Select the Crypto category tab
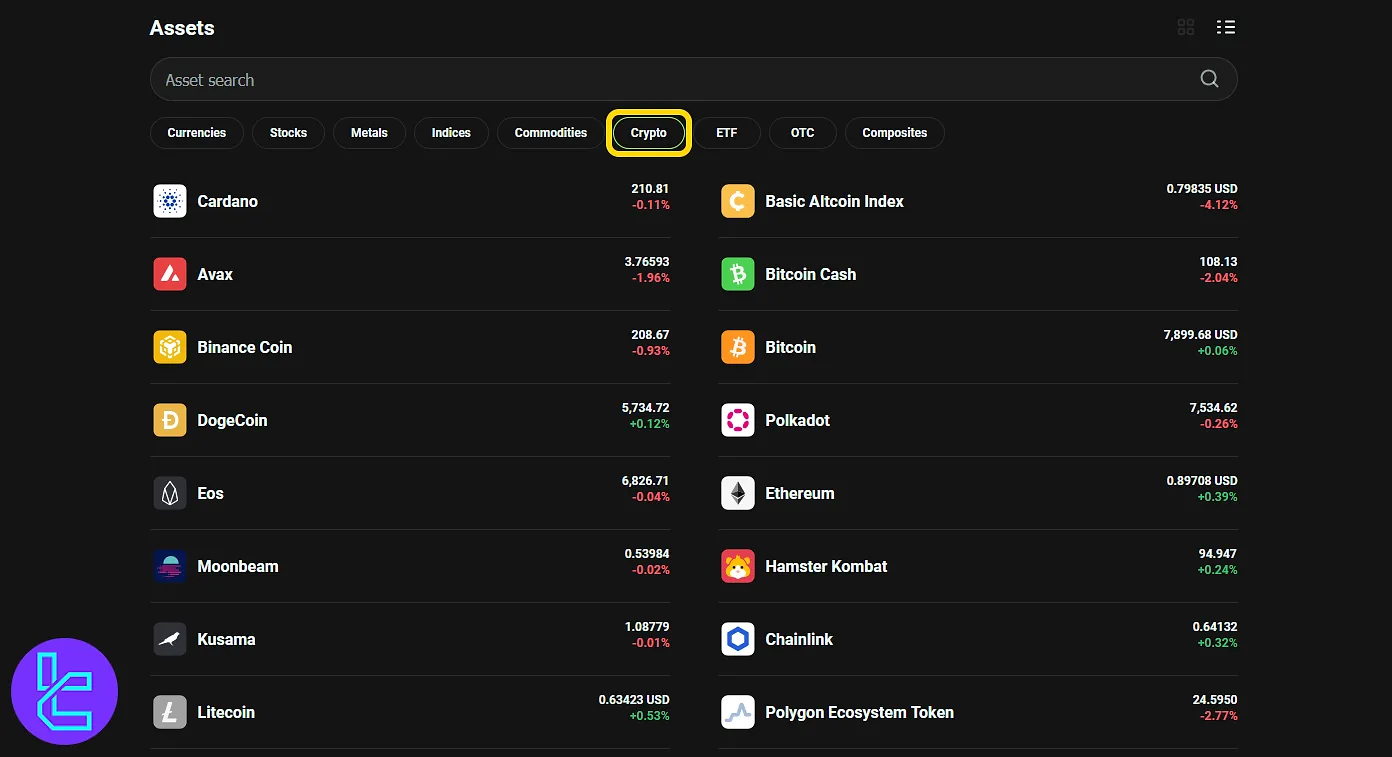This screenshot has width=1392, height=757. 649,133
